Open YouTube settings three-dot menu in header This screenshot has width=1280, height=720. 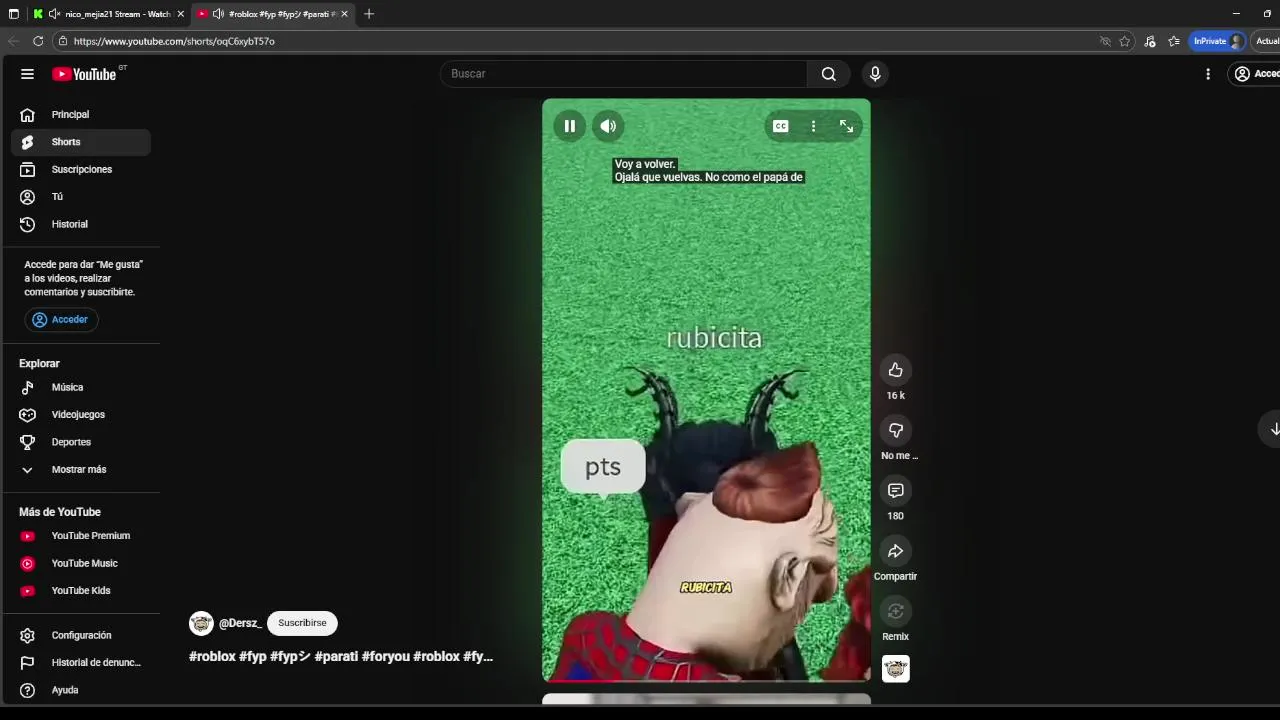coord(1208,74)
